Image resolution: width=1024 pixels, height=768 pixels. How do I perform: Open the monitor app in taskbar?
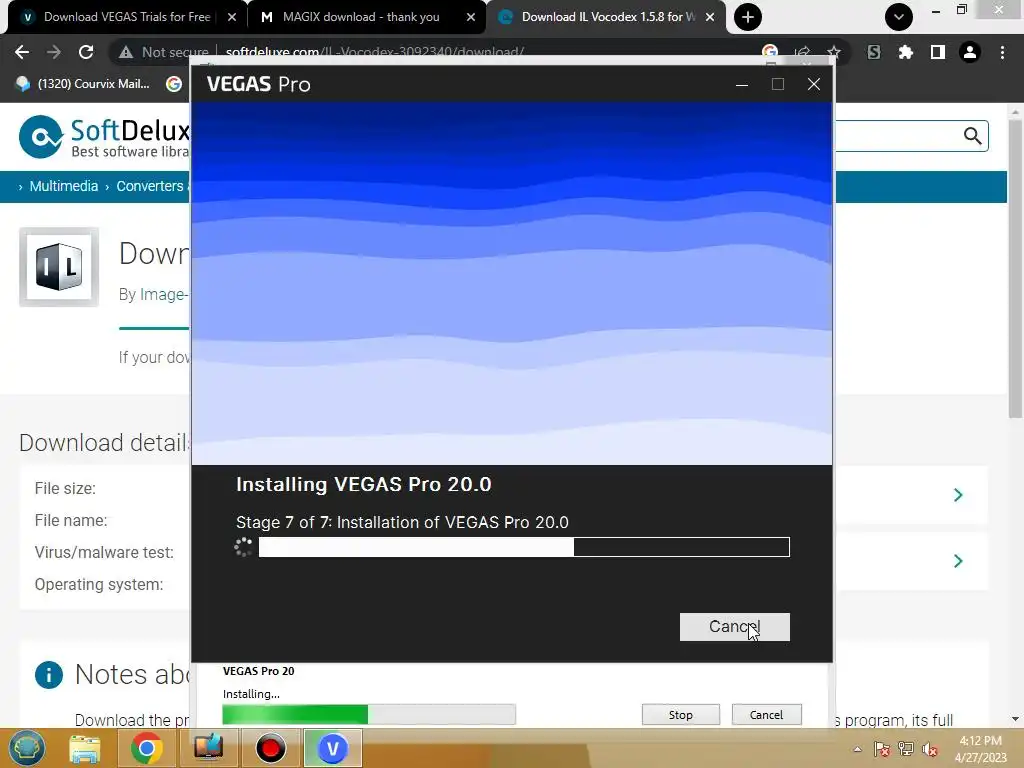point(208,748)
